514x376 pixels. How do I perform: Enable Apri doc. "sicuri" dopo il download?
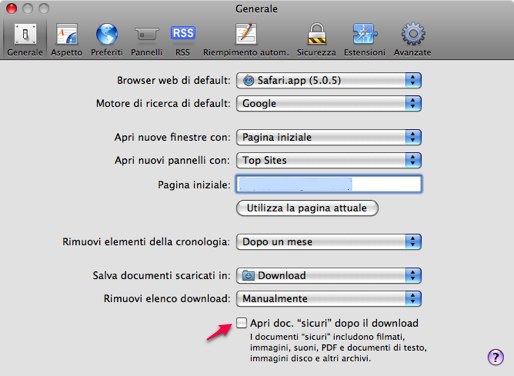(241, 323)
